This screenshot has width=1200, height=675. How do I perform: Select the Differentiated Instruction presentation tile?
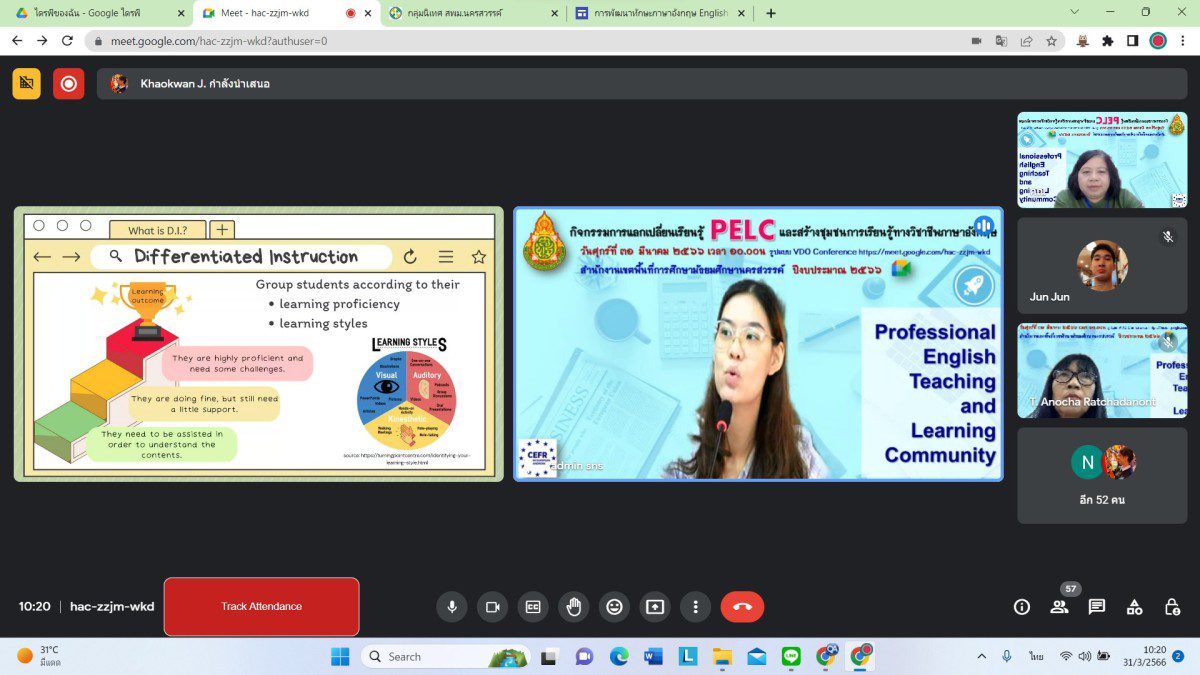tap(259, 344)
